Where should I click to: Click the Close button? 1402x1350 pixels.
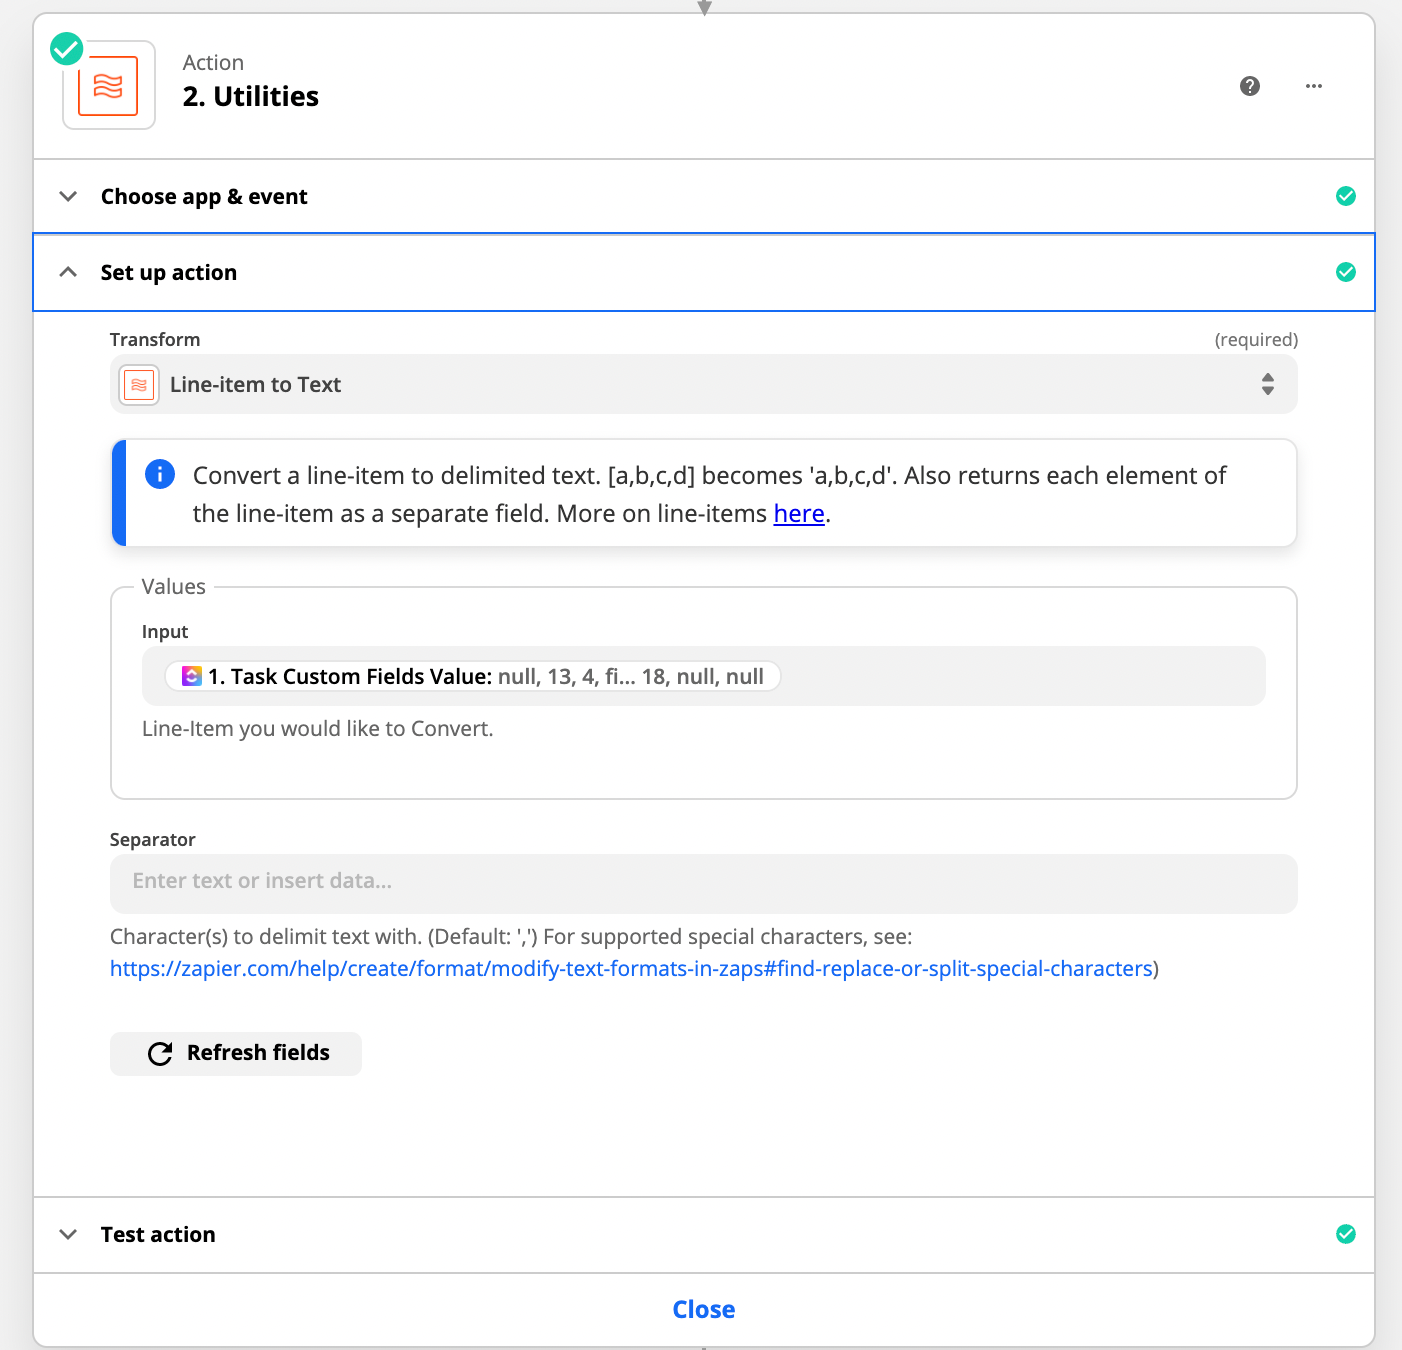(x=704, y=1310)
